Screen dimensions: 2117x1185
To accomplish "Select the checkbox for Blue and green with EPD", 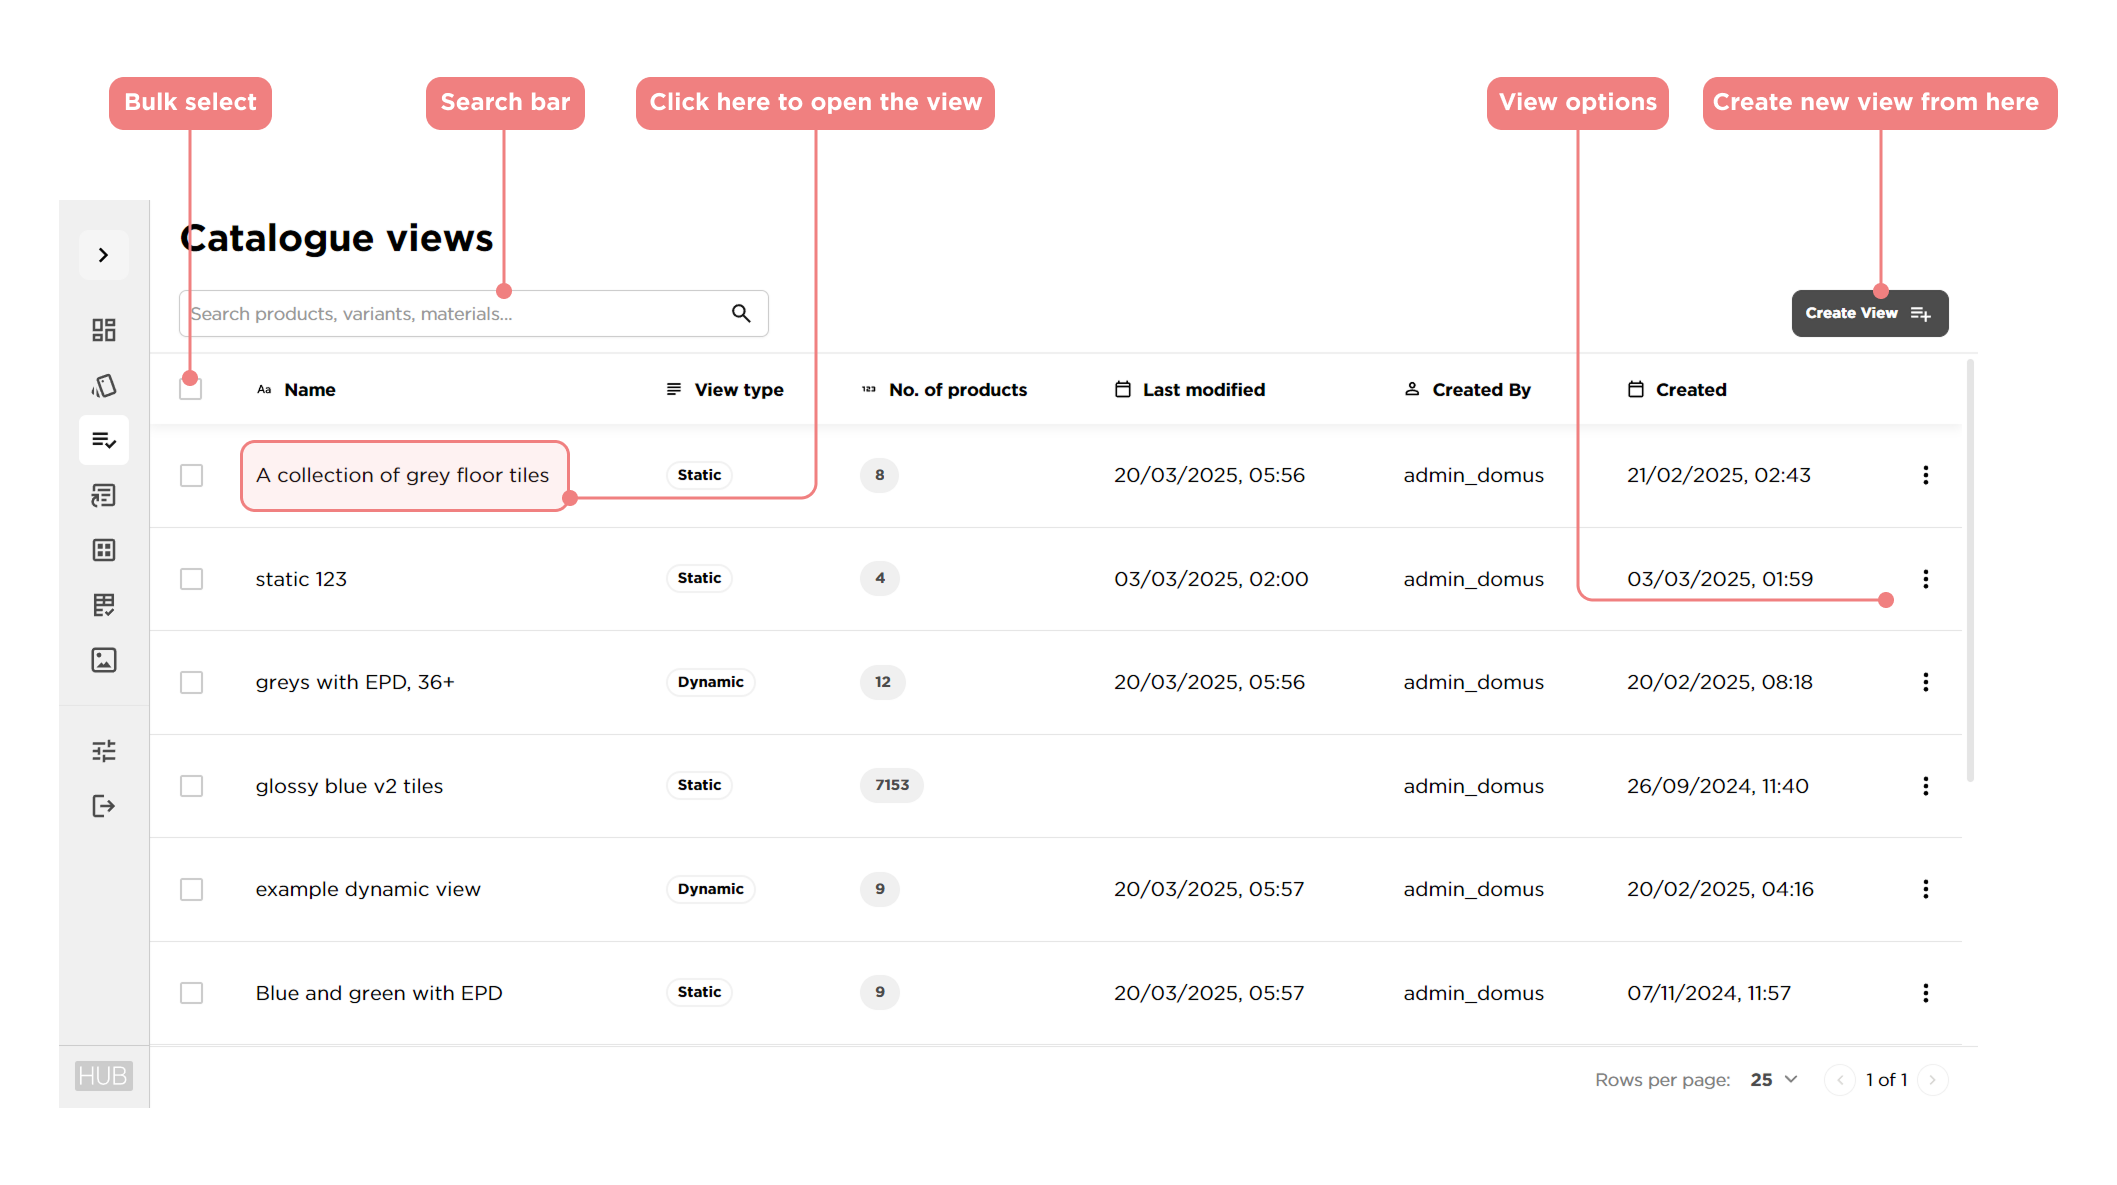I will (191, 993).
